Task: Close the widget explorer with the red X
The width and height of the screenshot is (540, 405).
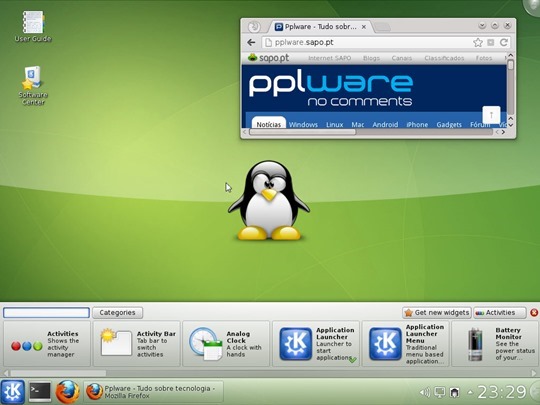Action: 534,312
